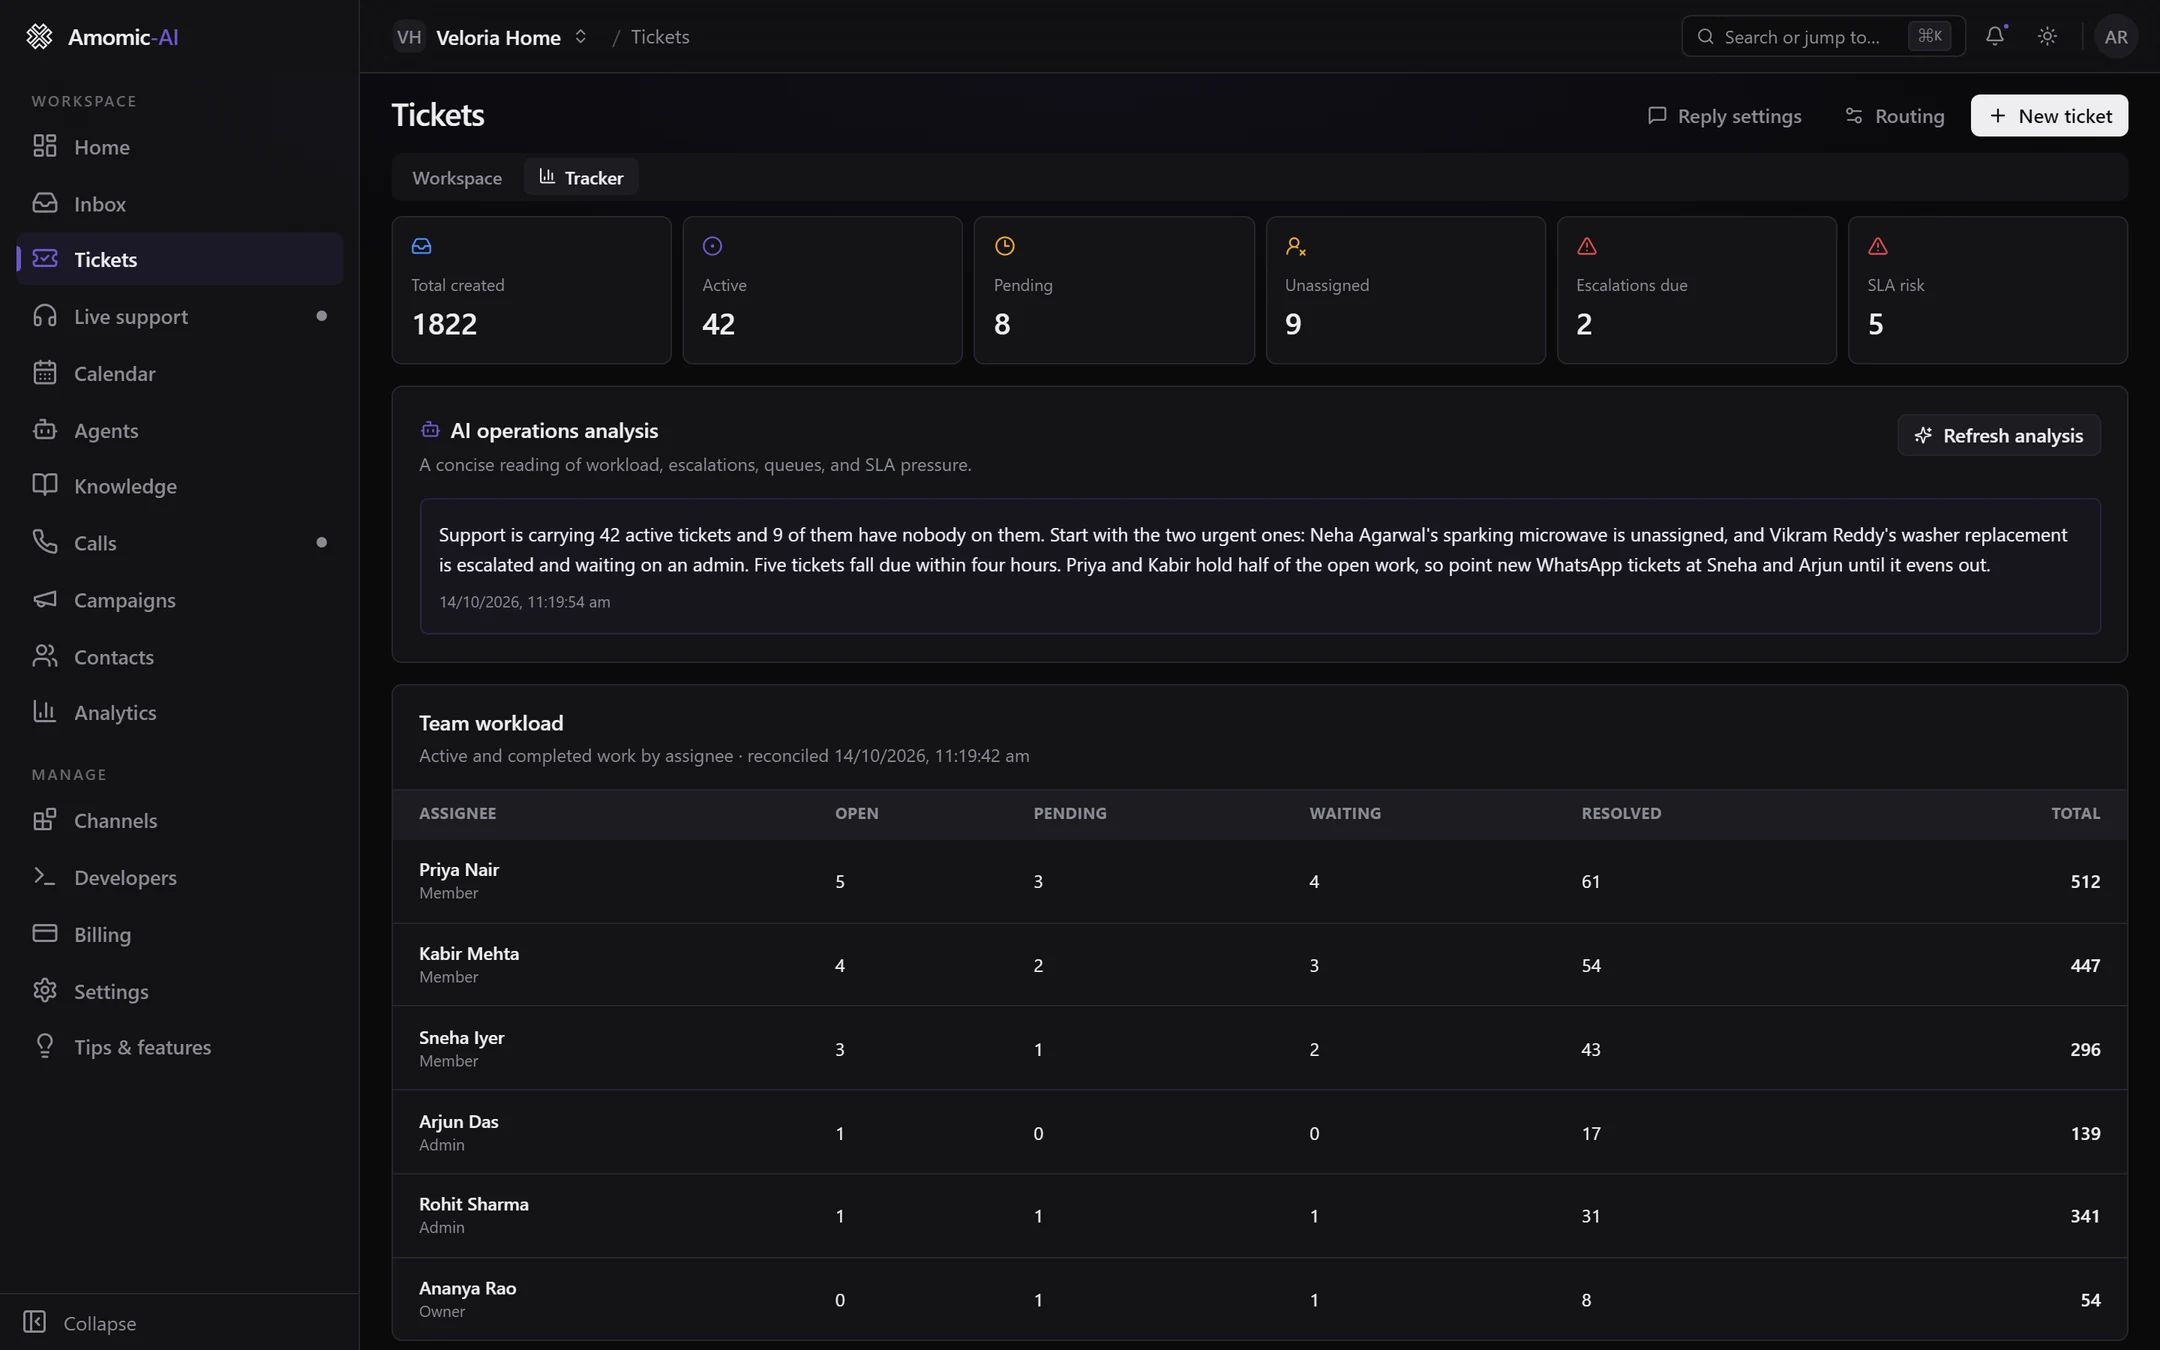
Task: Open the Total created card
Action: click(531, 290)
